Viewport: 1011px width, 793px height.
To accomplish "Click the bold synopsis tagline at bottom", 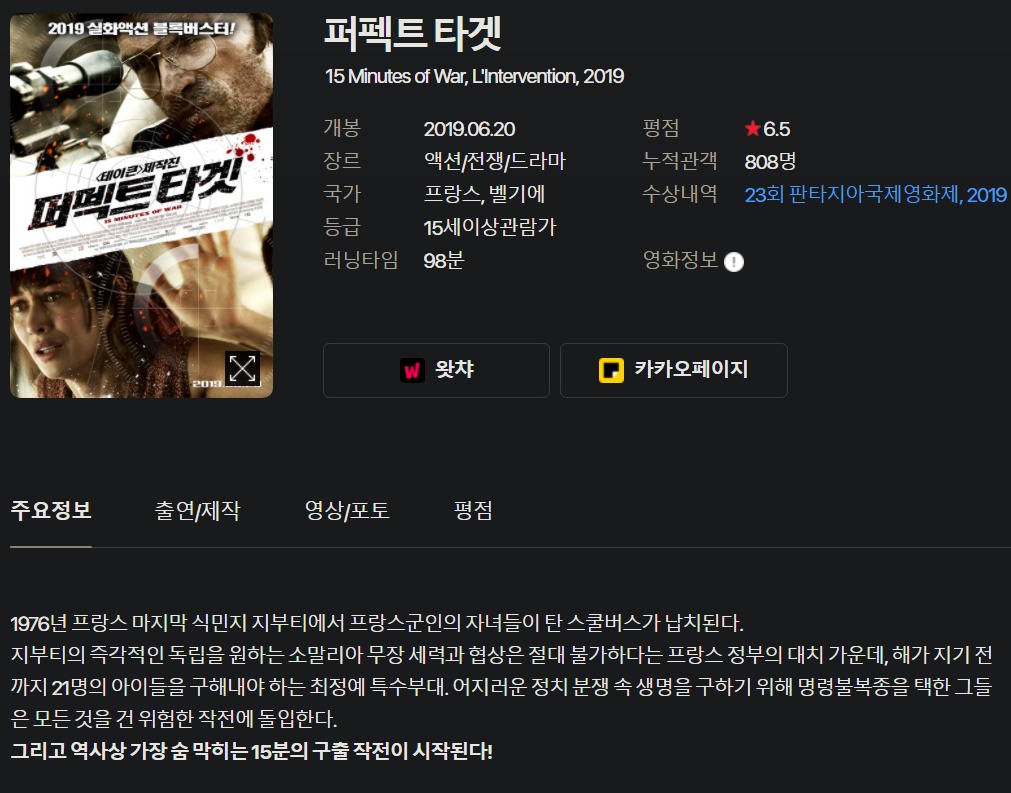I will pos(251,750).
